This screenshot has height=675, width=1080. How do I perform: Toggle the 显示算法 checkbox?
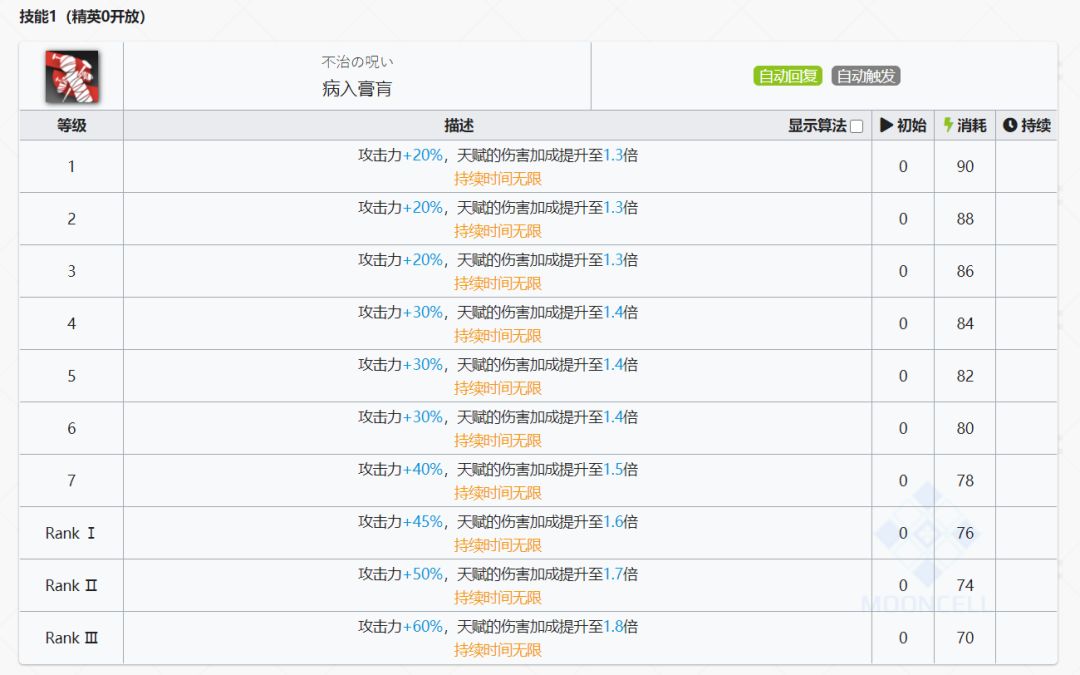856,126
